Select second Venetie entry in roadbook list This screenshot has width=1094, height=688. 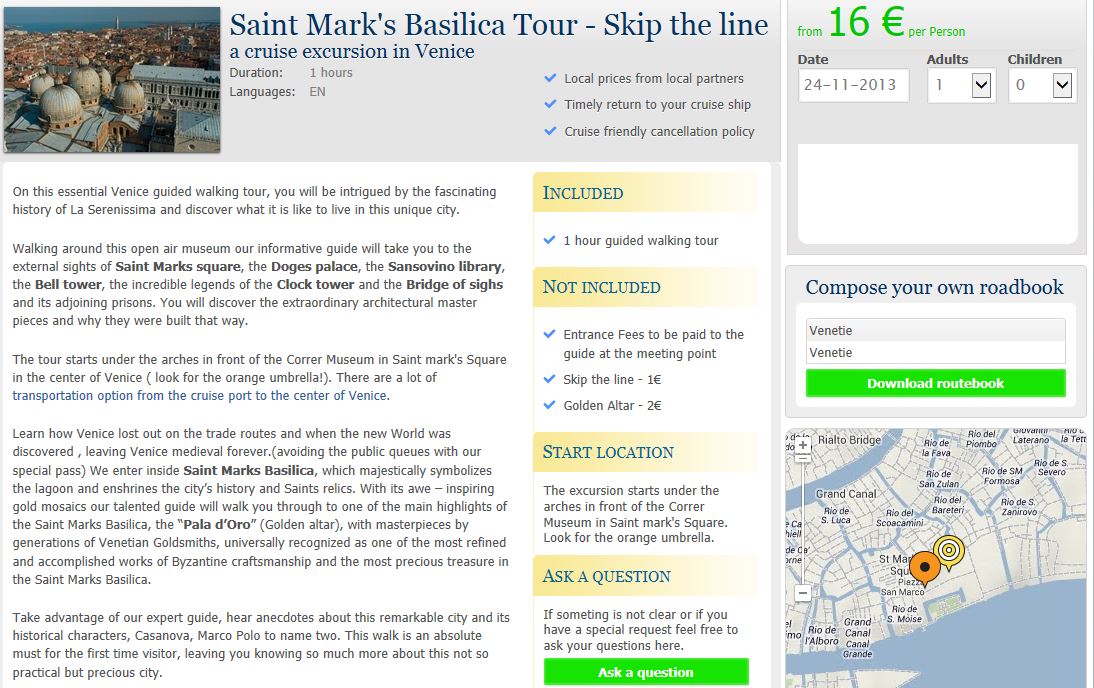click(935, 352)
